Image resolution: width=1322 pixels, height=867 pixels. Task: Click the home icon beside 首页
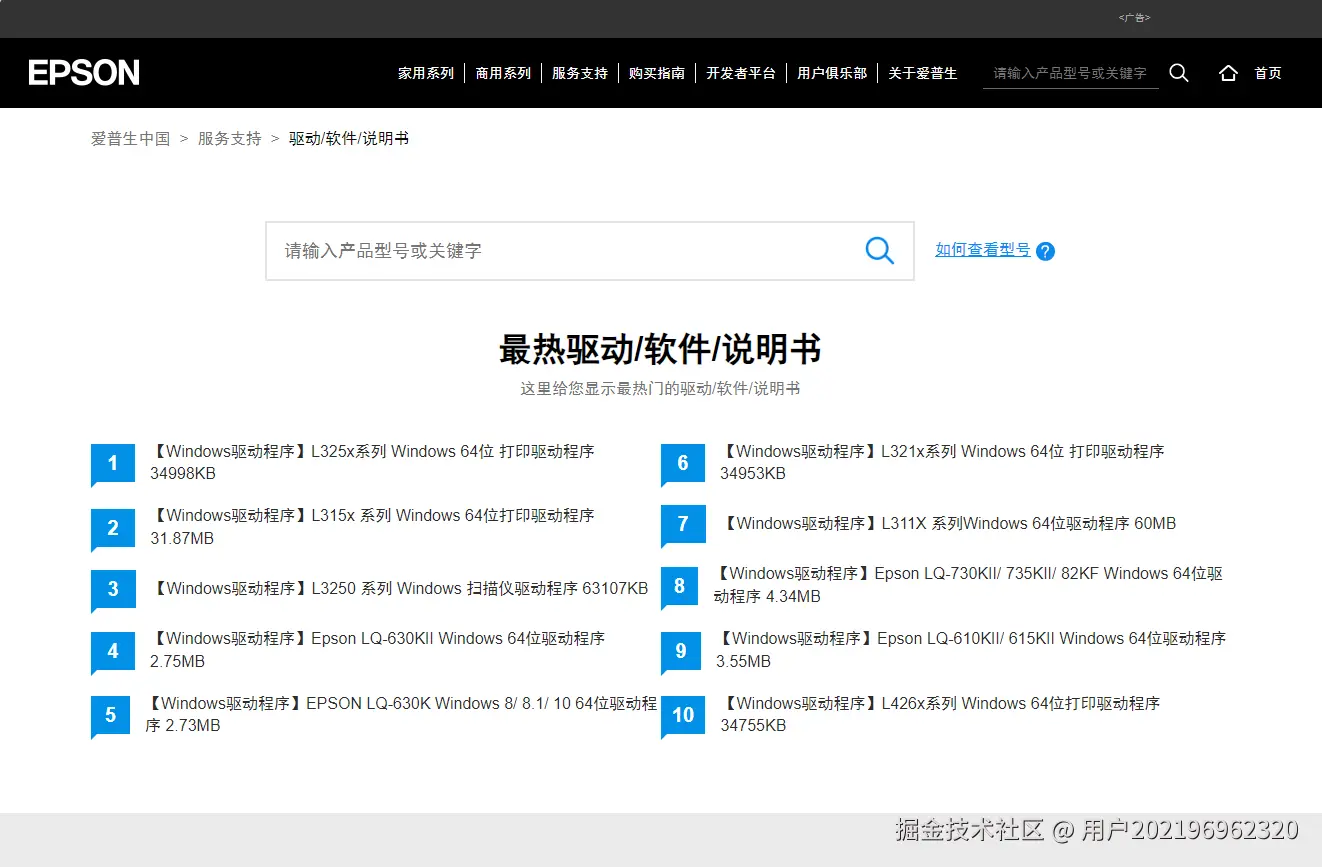[x=1228, y=72]
